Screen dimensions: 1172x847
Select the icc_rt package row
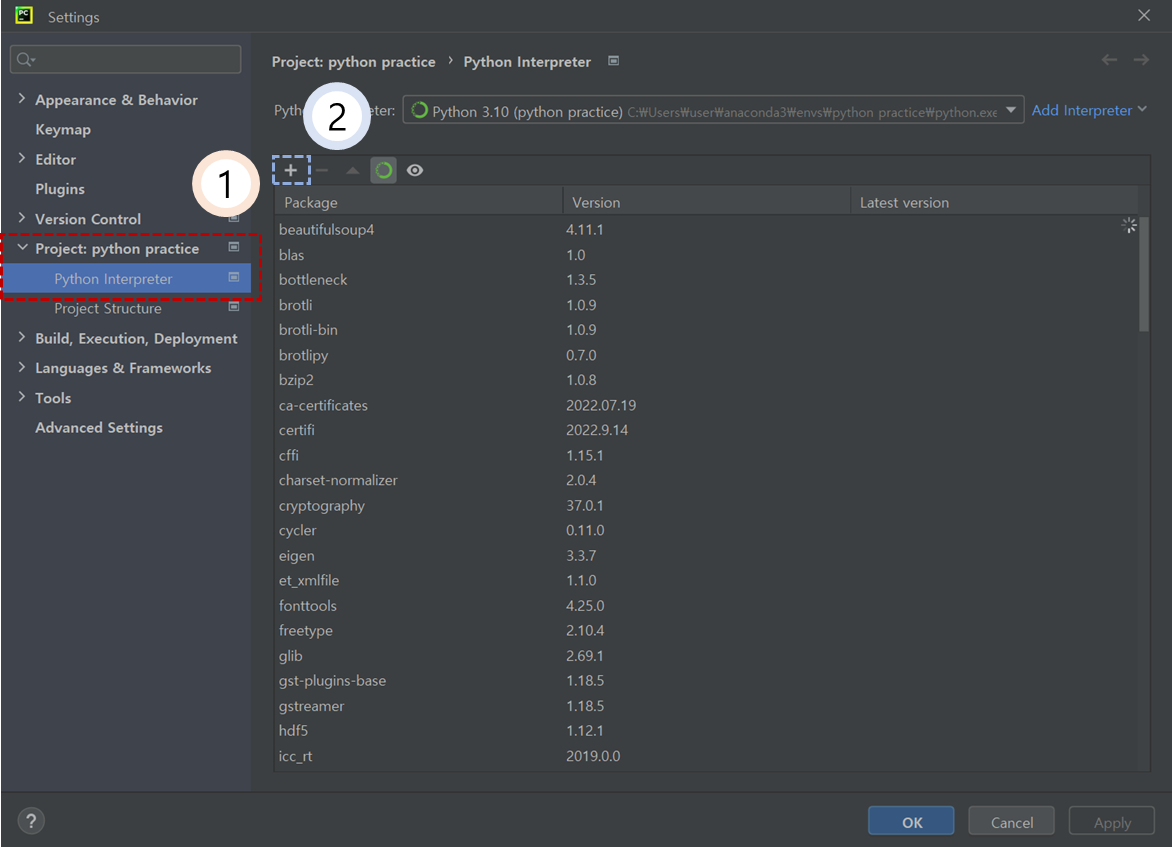(706, 756)
